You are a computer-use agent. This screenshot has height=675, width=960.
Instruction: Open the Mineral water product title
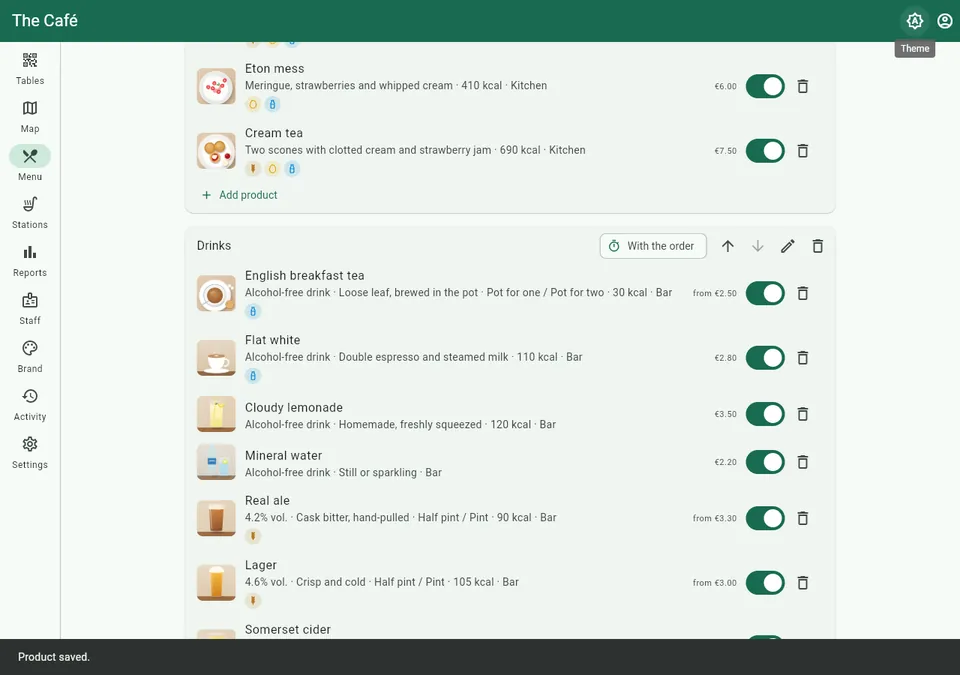click(283, 456)
